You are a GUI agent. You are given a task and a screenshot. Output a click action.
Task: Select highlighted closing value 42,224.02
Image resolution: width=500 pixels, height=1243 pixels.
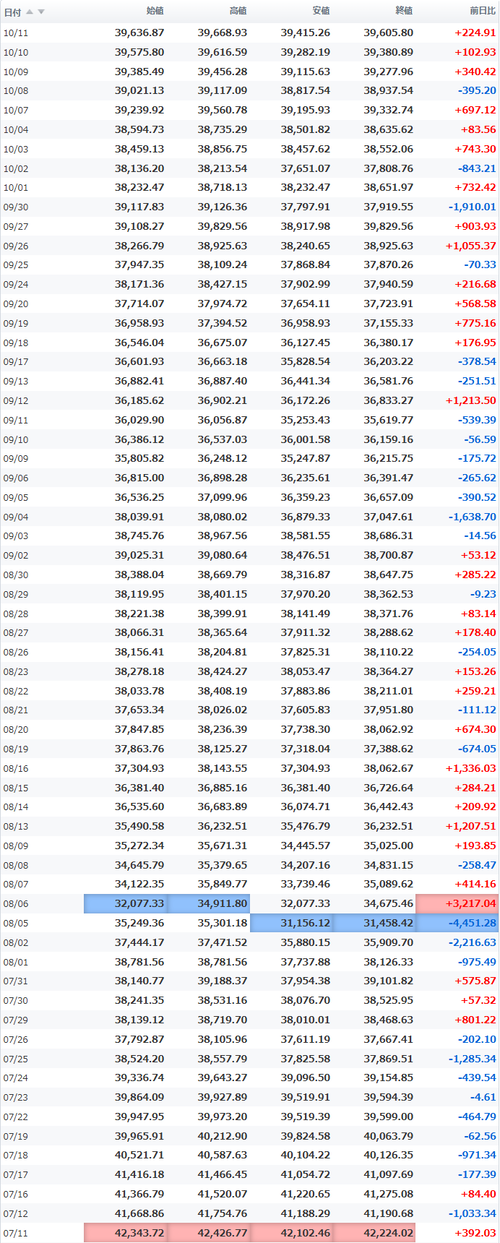click(x=374, y=1233)
